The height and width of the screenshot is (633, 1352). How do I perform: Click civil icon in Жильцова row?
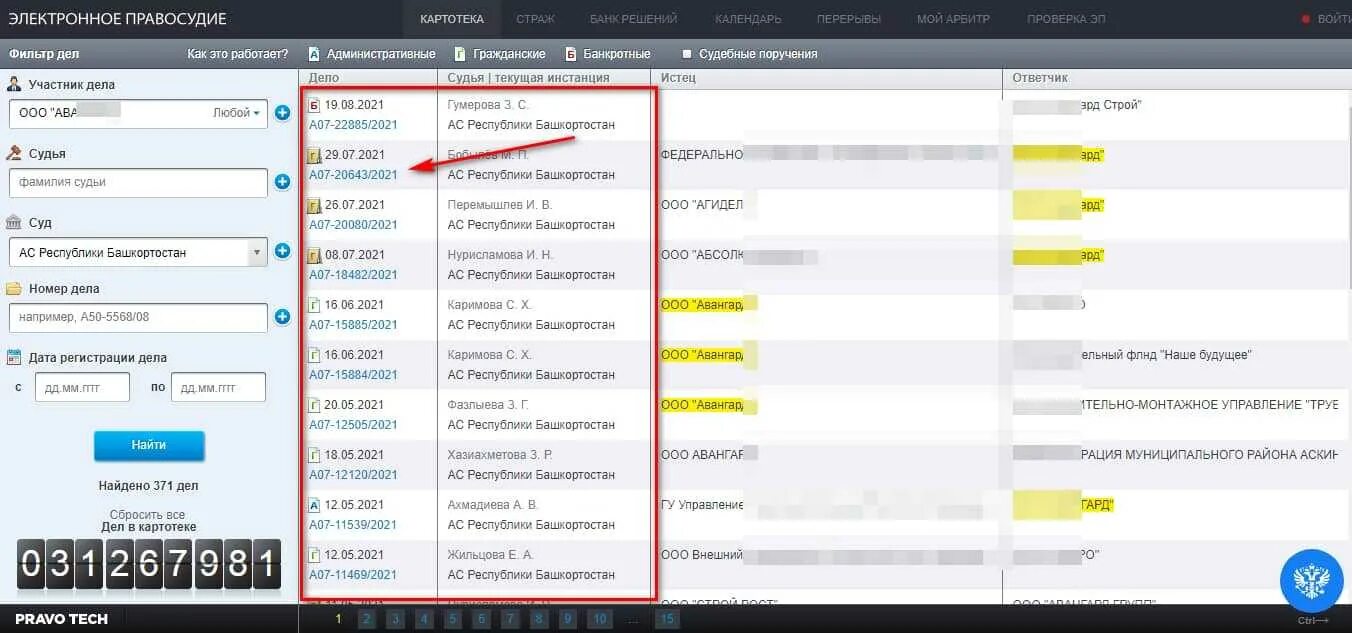click(x=314, y=555)
